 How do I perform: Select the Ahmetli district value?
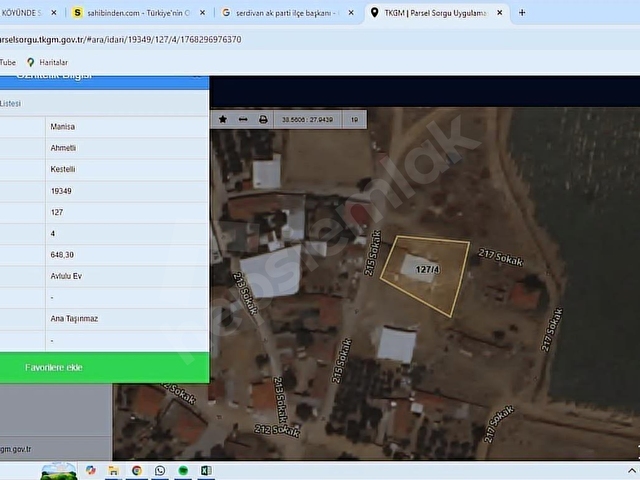click(x=63, y=148)
